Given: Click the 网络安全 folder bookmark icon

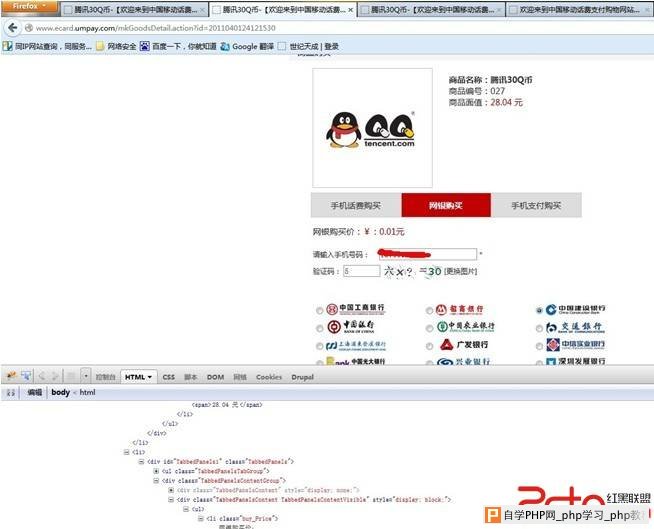Looking at the screenshot, I should tap(100, 46).
